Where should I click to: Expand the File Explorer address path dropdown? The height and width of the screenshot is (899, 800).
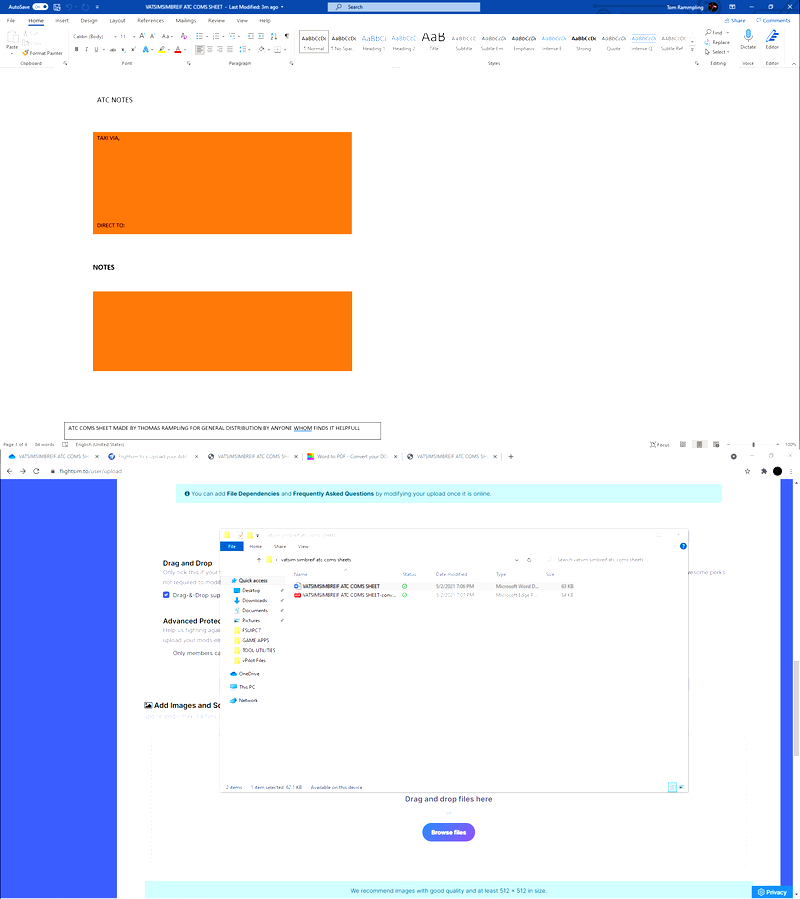click(x=516, y=560)
